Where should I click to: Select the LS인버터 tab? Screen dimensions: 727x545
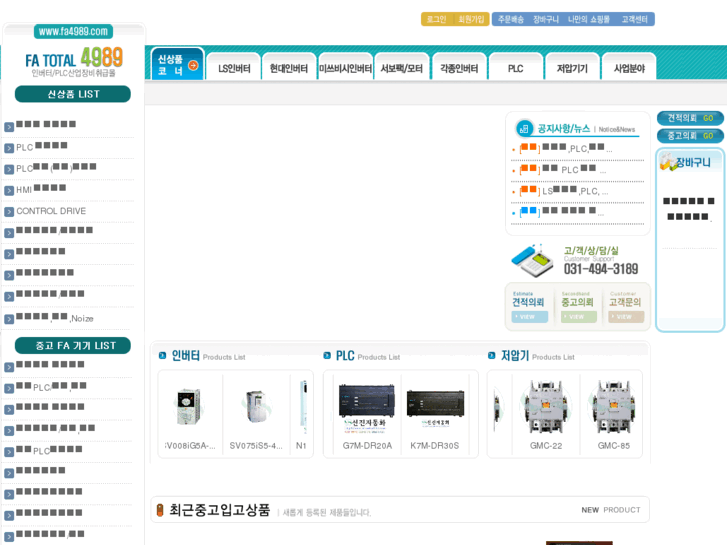(x=234, y=68)
